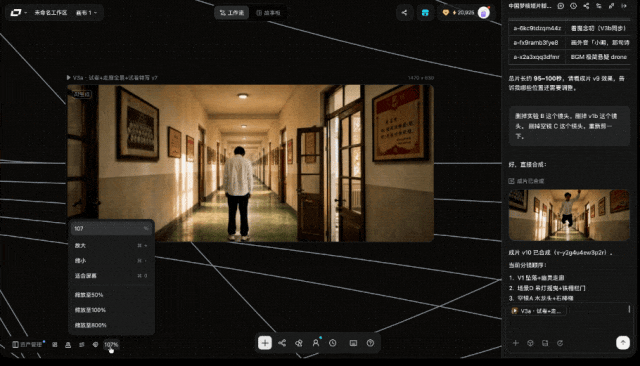Click the node-connection icon in bottom toolbar

coord(282,343)
